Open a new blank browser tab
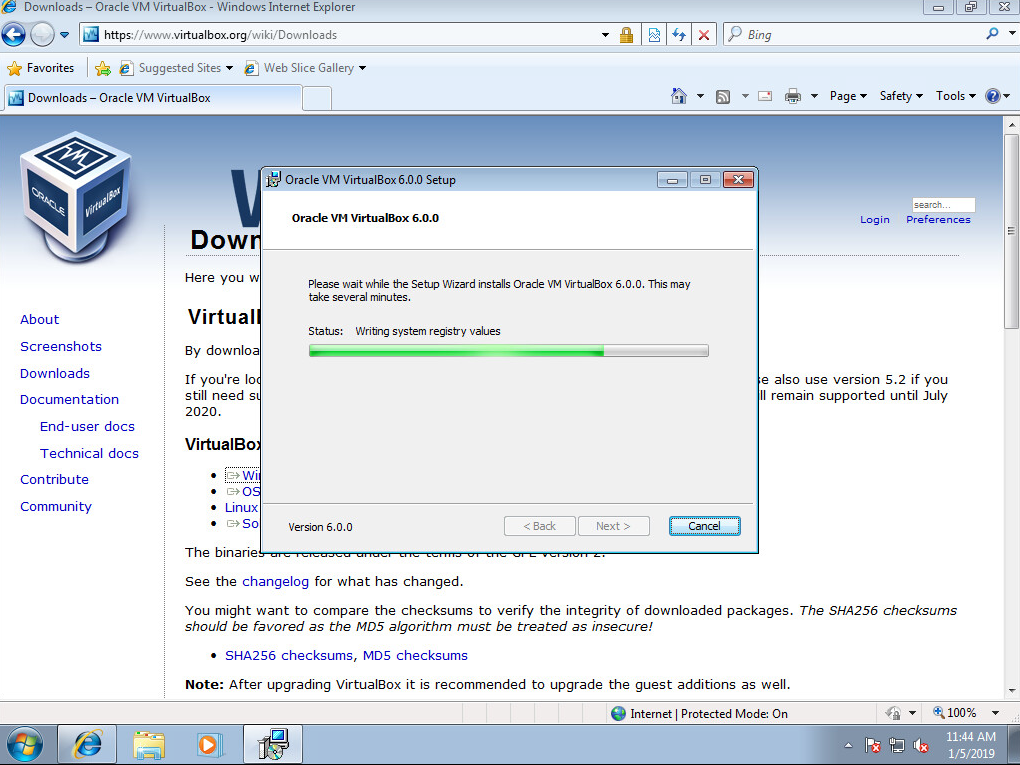This screenshot has width=1020, height=765. point(317,99)
